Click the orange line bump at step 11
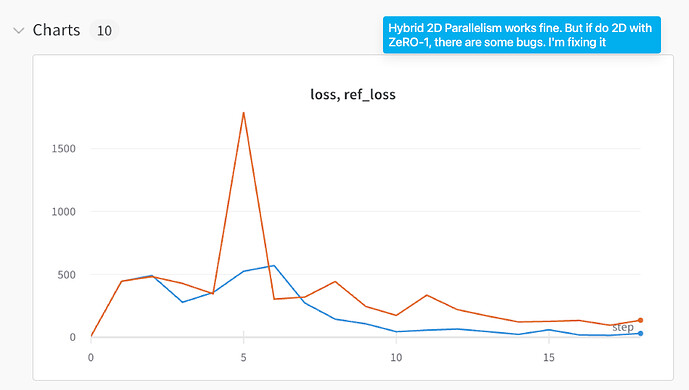Image resolution: width=689 pixels, height=390 pixels. 427,295
